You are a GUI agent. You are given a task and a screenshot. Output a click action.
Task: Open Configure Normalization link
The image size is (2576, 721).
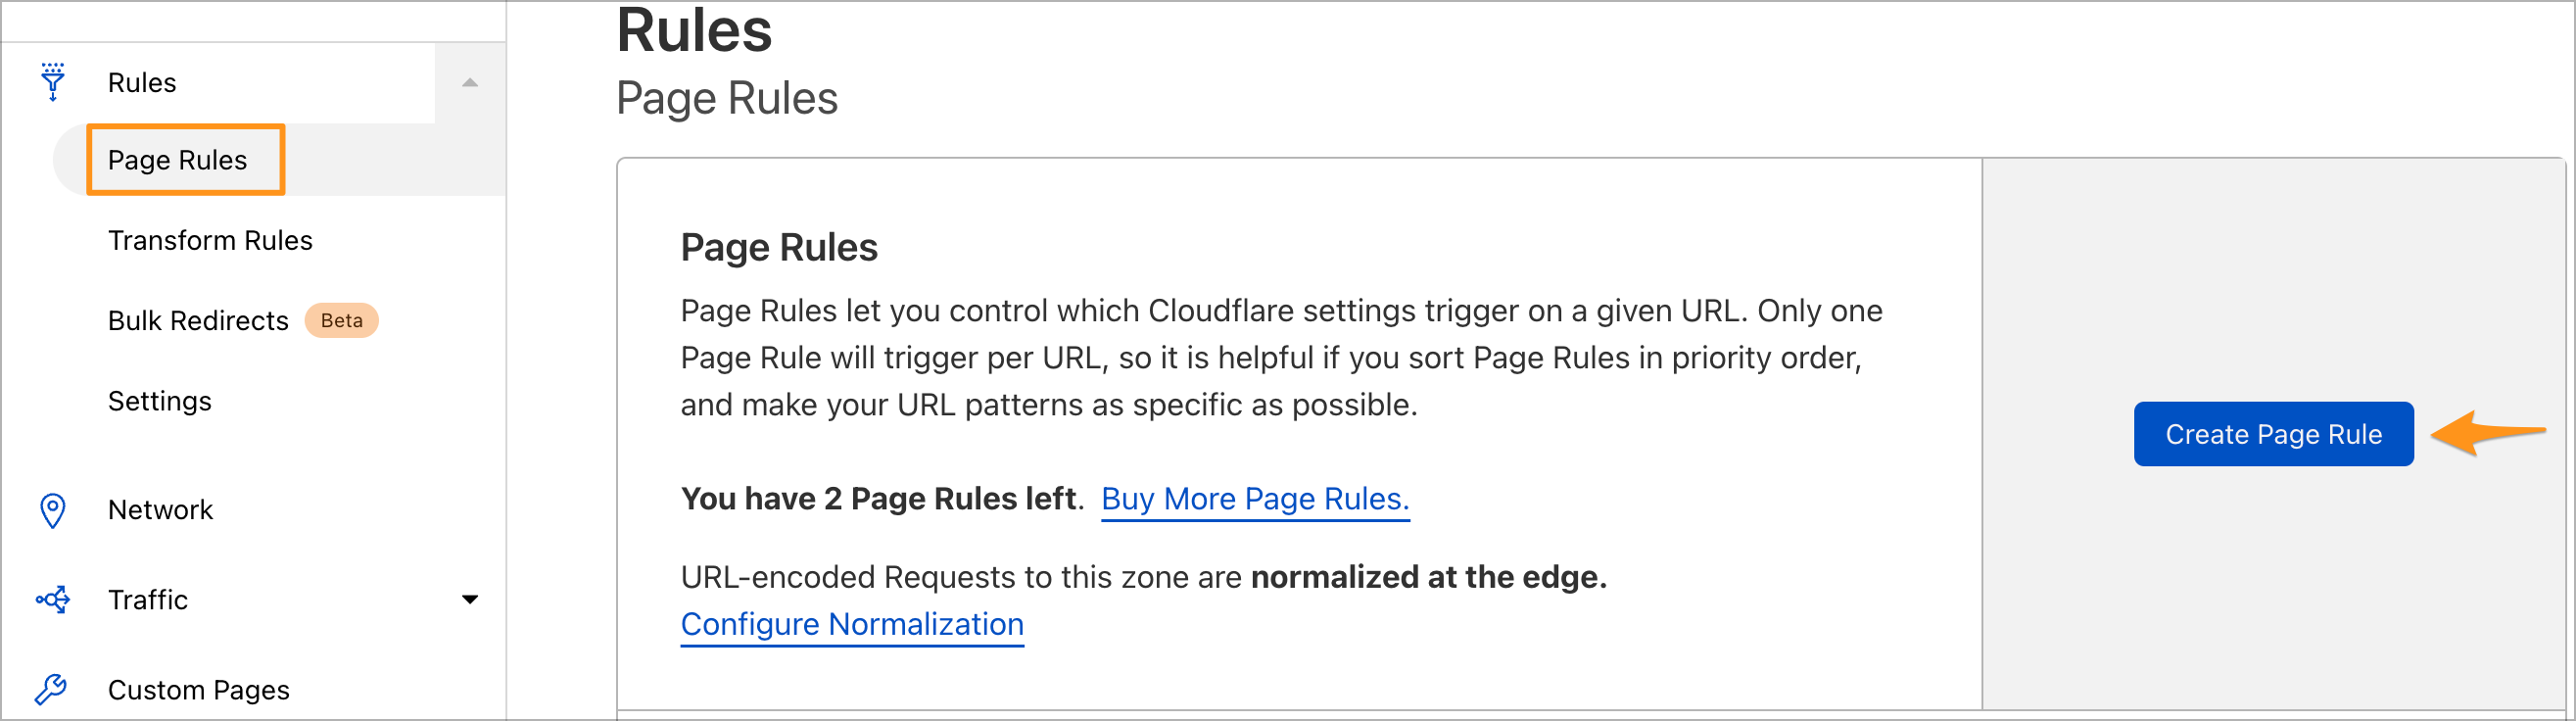[852, 624]
